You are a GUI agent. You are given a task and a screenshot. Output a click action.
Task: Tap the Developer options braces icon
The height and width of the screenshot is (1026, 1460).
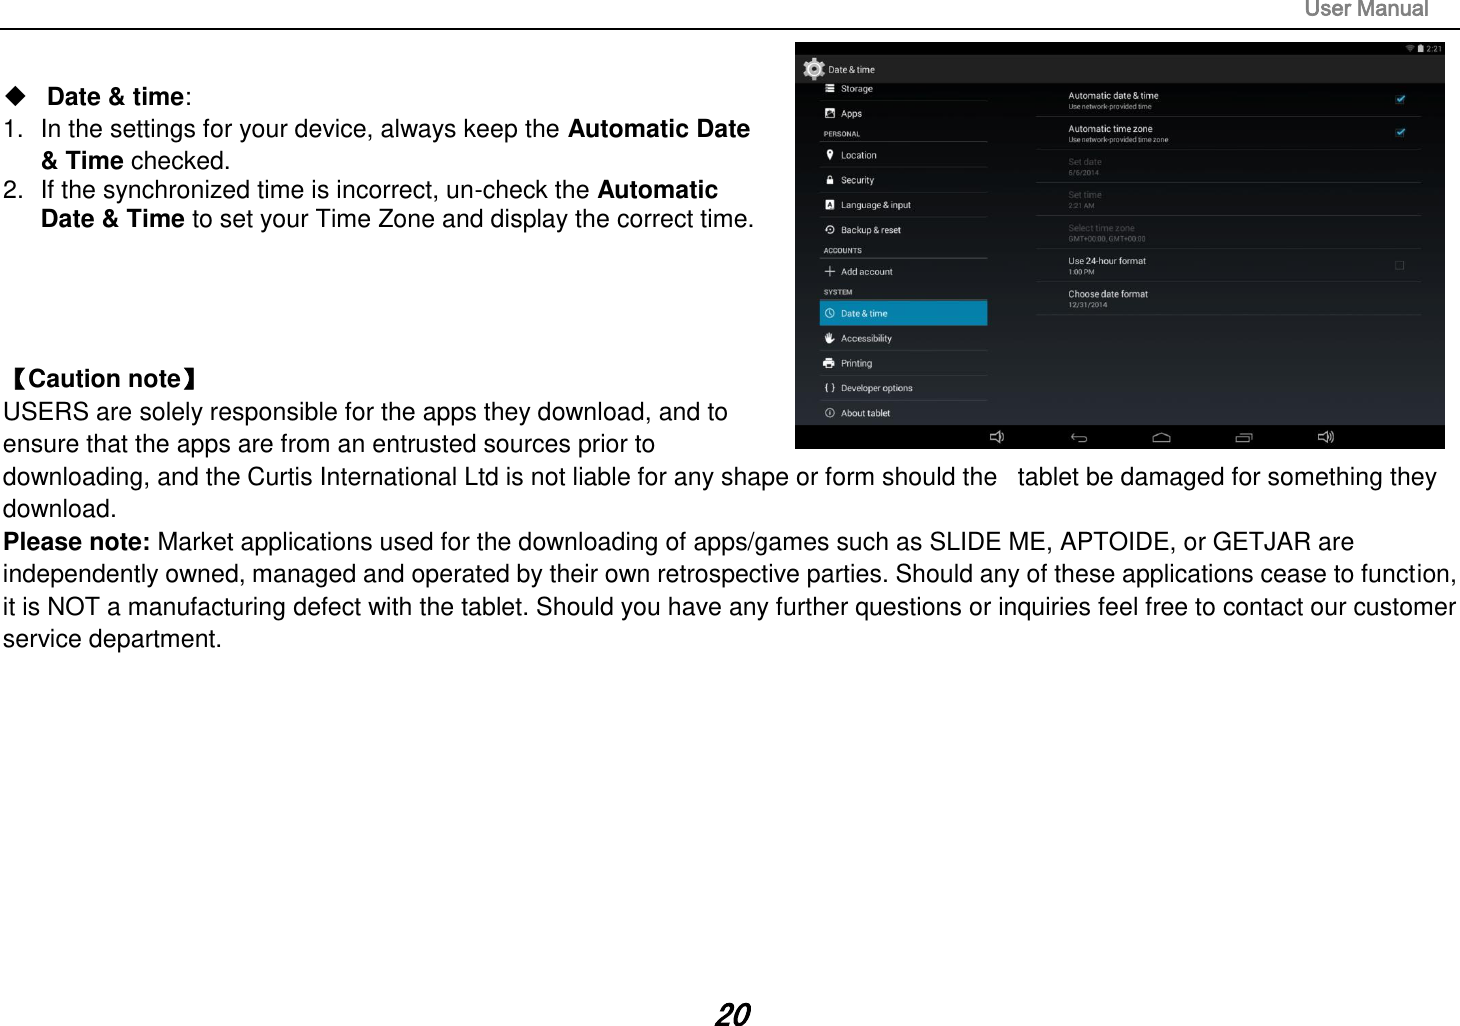coord(830,388)
